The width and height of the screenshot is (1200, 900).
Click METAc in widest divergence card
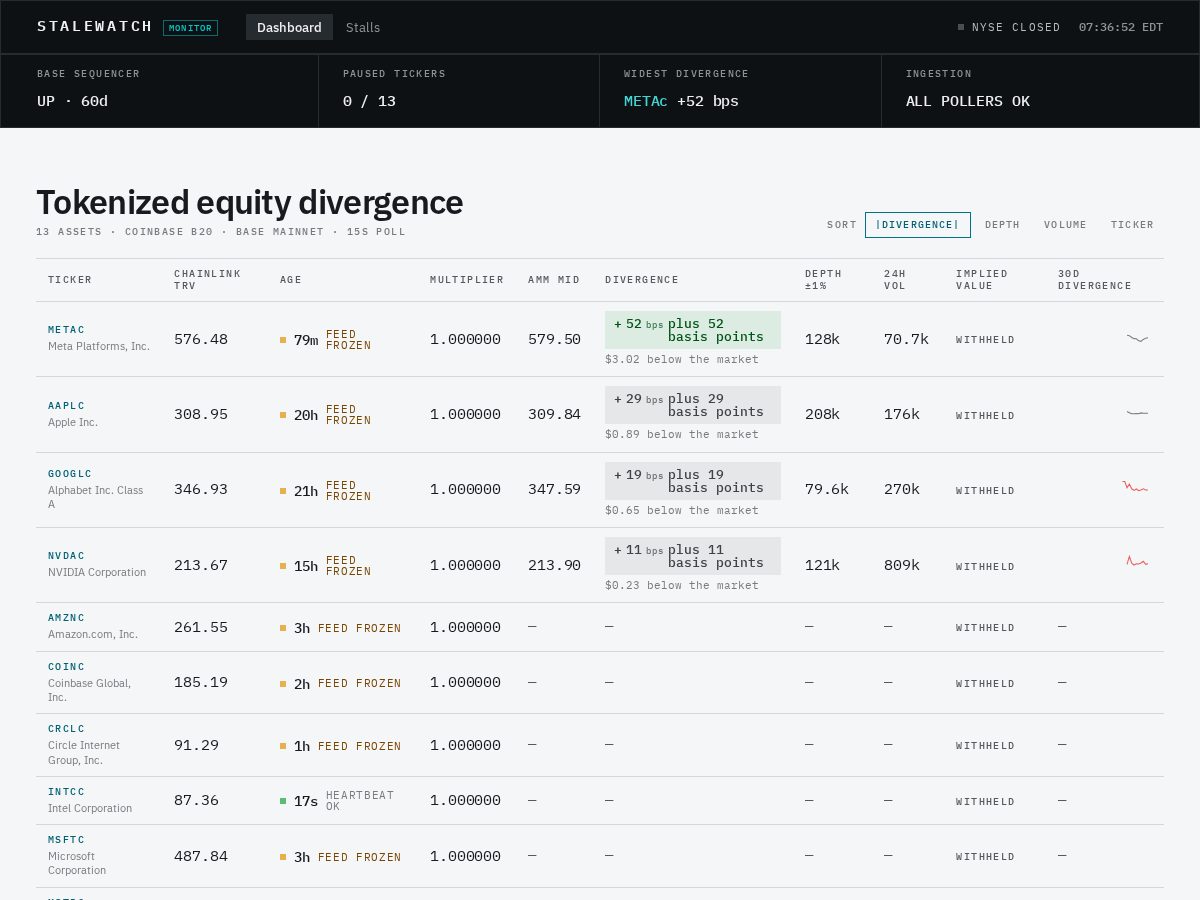click(645, 101)
